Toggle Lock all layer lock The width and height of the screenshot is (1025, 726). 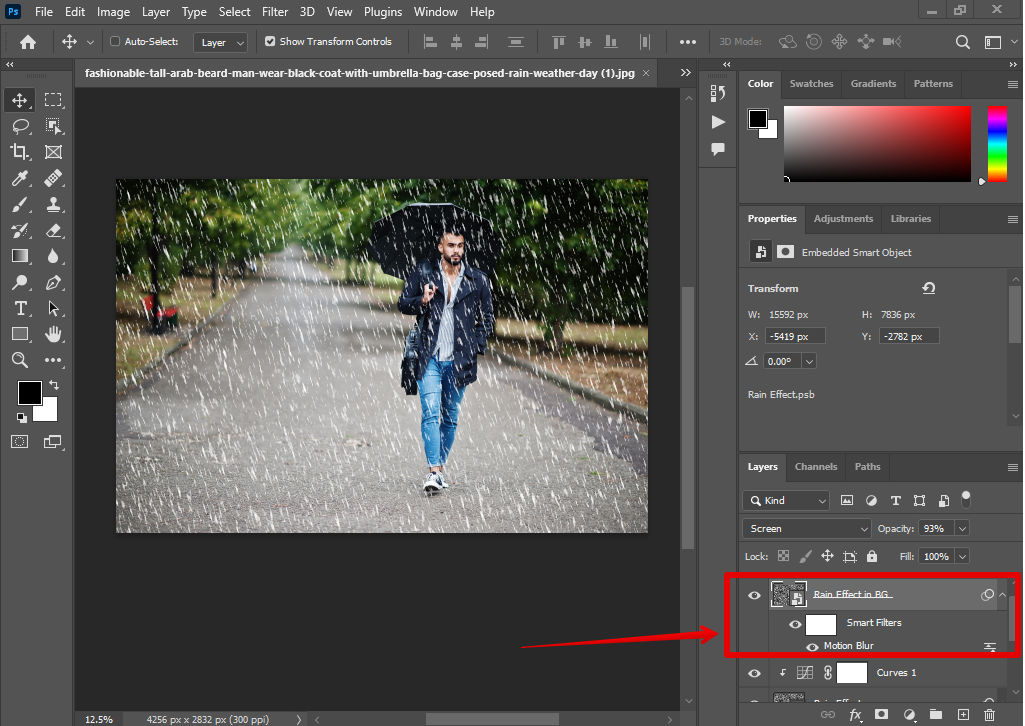[x=871, y=556]
